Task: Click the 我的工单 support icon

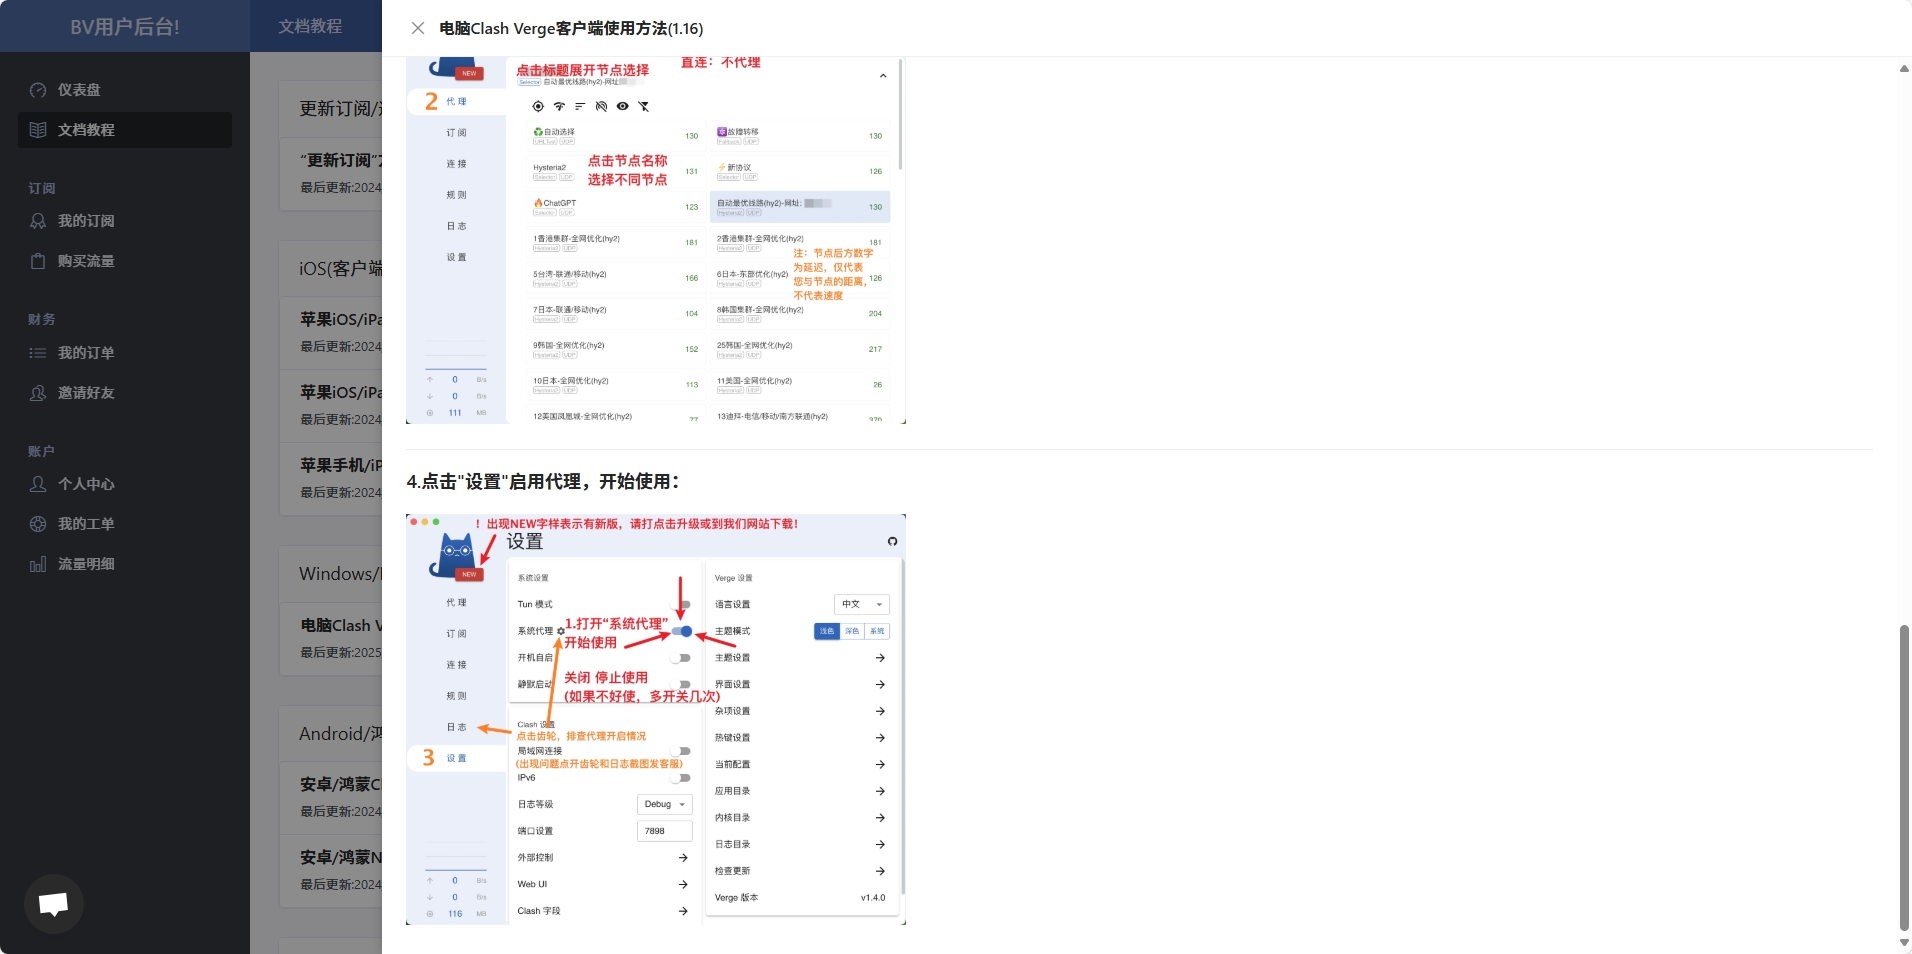Action: click(x=38, y=524)
